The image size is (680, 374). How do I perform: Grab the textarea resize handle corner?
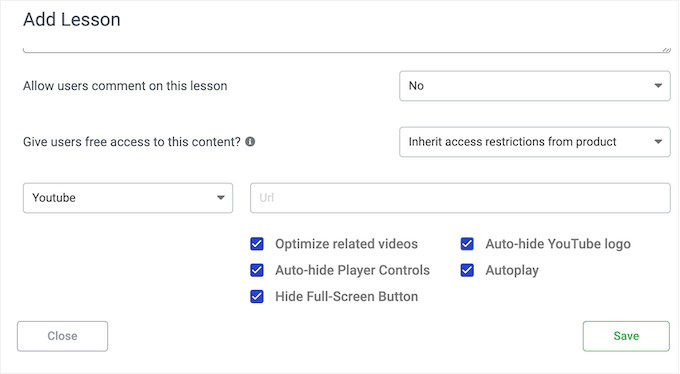(666, 49)
